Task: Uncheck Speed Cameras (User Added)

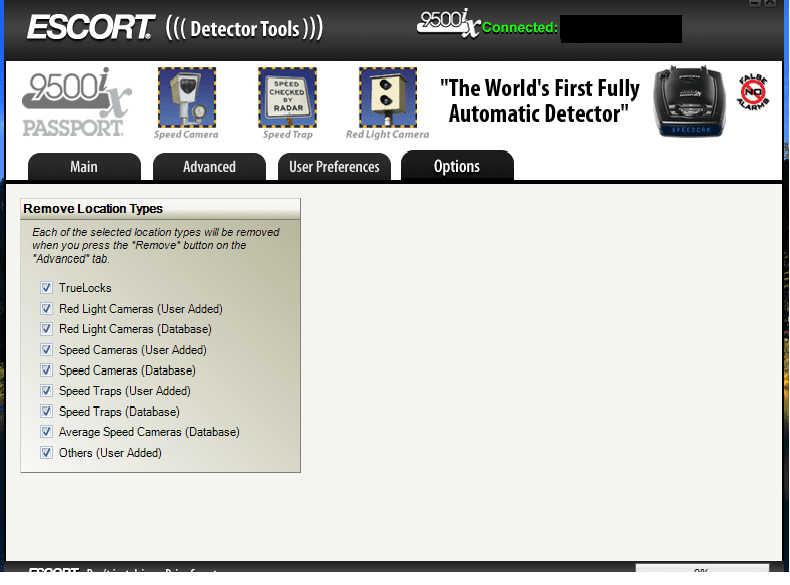Action: click(46, 350)
